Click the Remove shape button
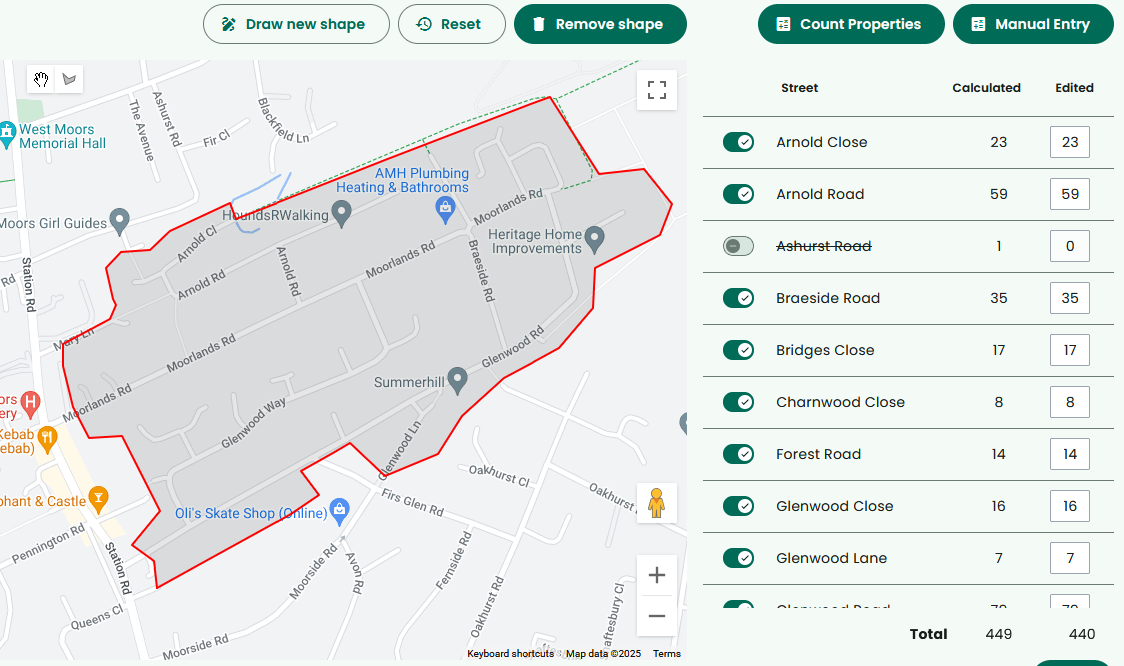This screenshot has width=1124, height=666. [x=600, y=24]
